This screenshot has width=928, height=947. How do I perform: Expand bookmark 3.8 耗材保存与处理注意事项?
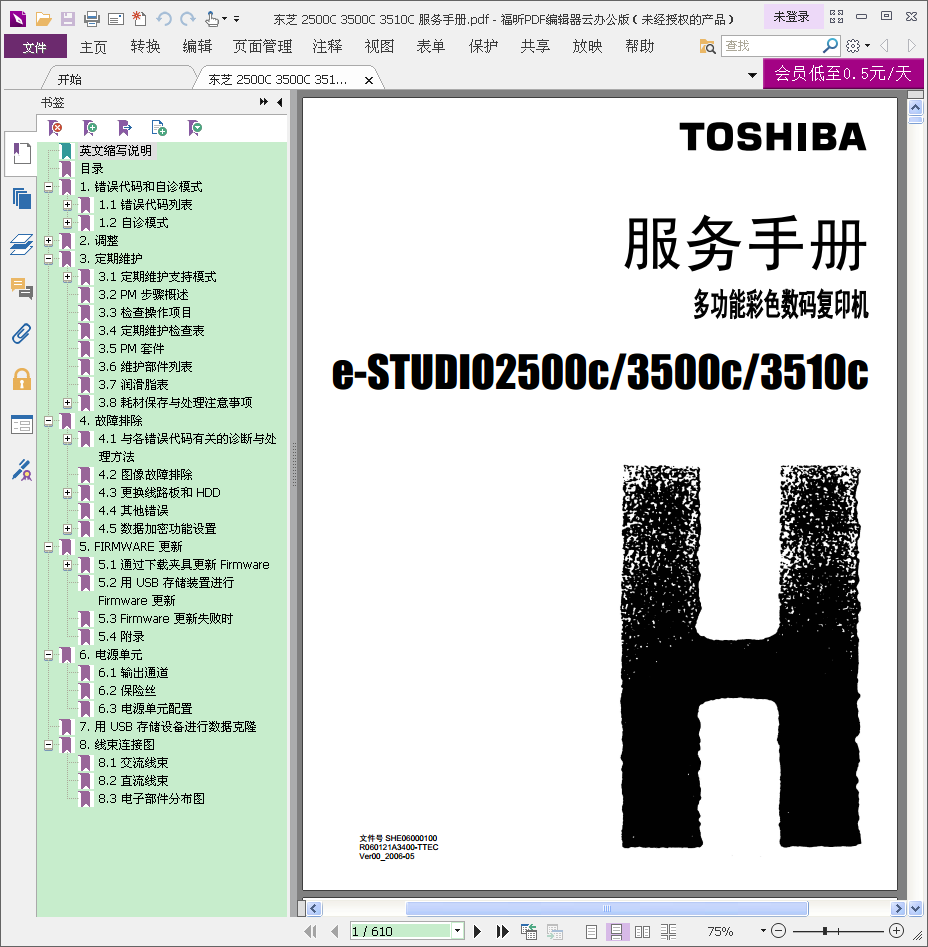tap(68, 403)
